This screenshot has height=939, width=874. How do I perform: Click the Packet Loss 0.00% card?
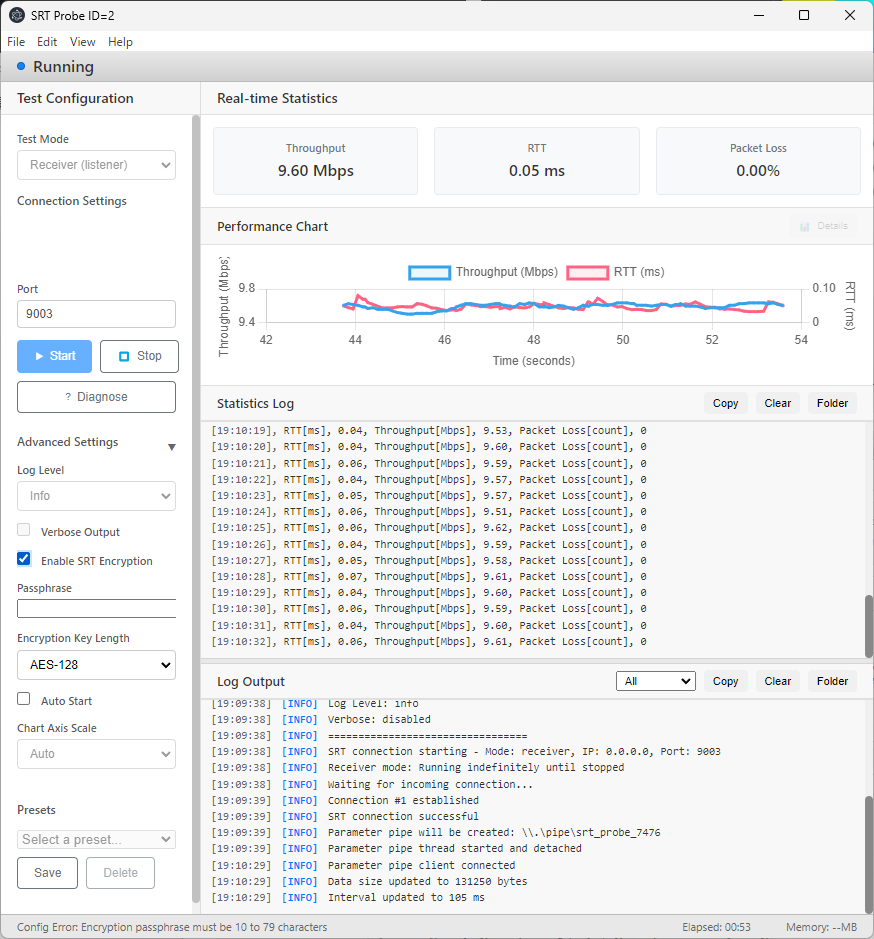coord(758,161)
